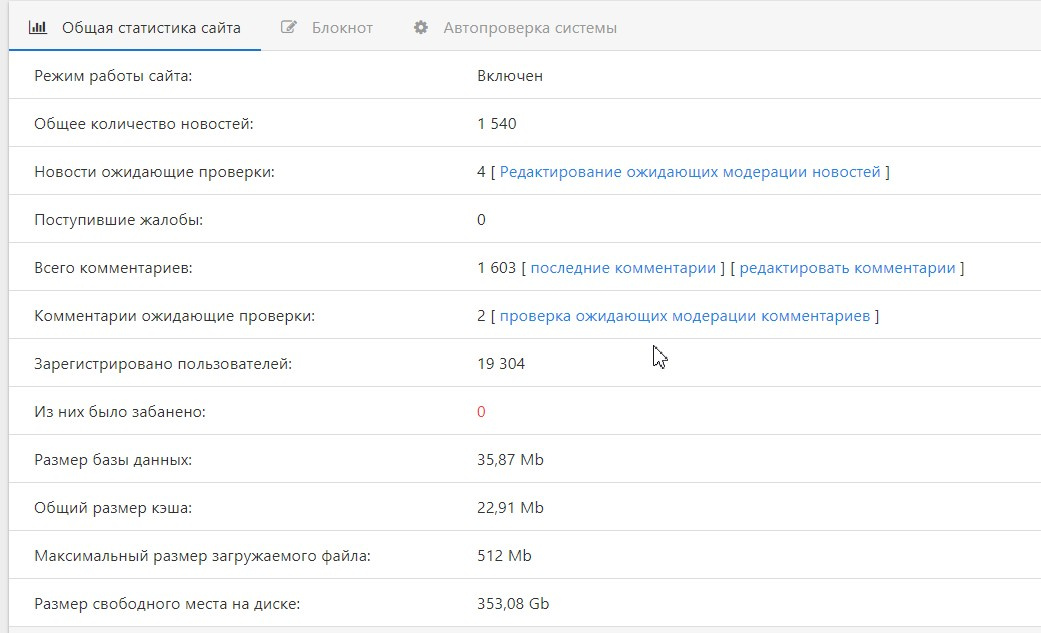
Task: Open Редактирование ожидающих модерации новостей link
Action: point(690,172)
